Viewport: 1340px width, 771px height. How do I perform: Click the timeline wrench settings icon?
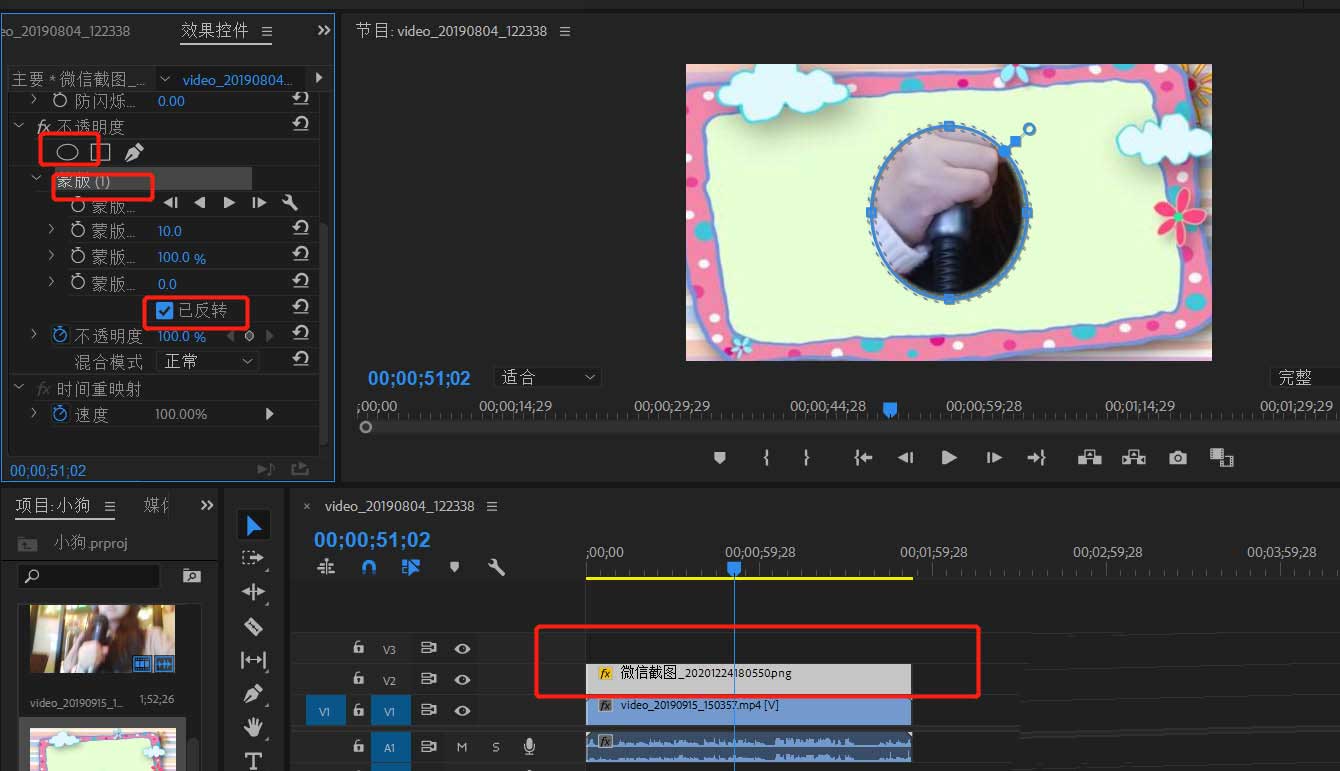click(496, 567)
